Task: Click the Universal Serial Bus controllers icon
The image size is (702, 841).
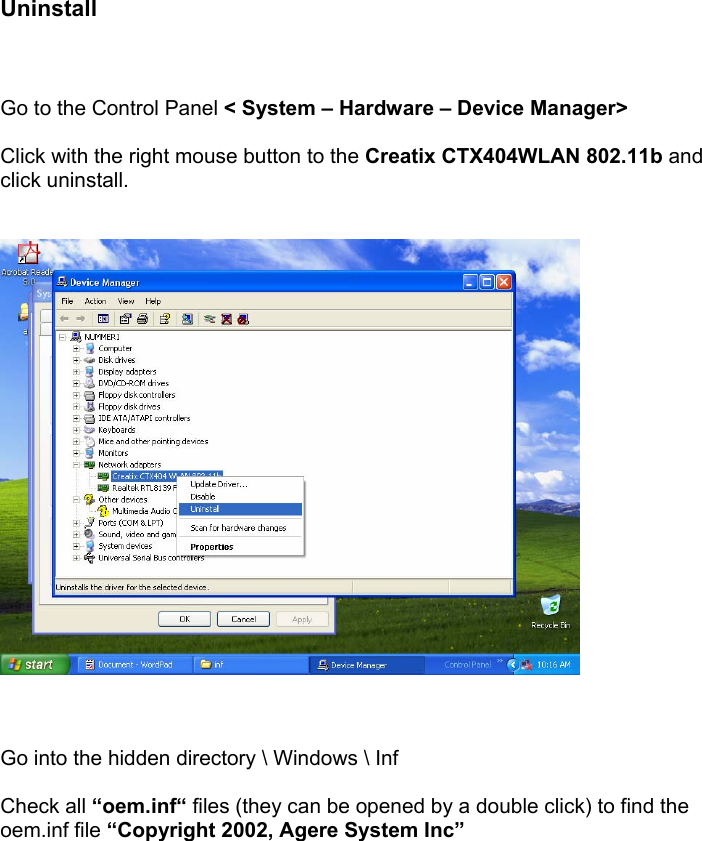Action: (x=90, y=558)
